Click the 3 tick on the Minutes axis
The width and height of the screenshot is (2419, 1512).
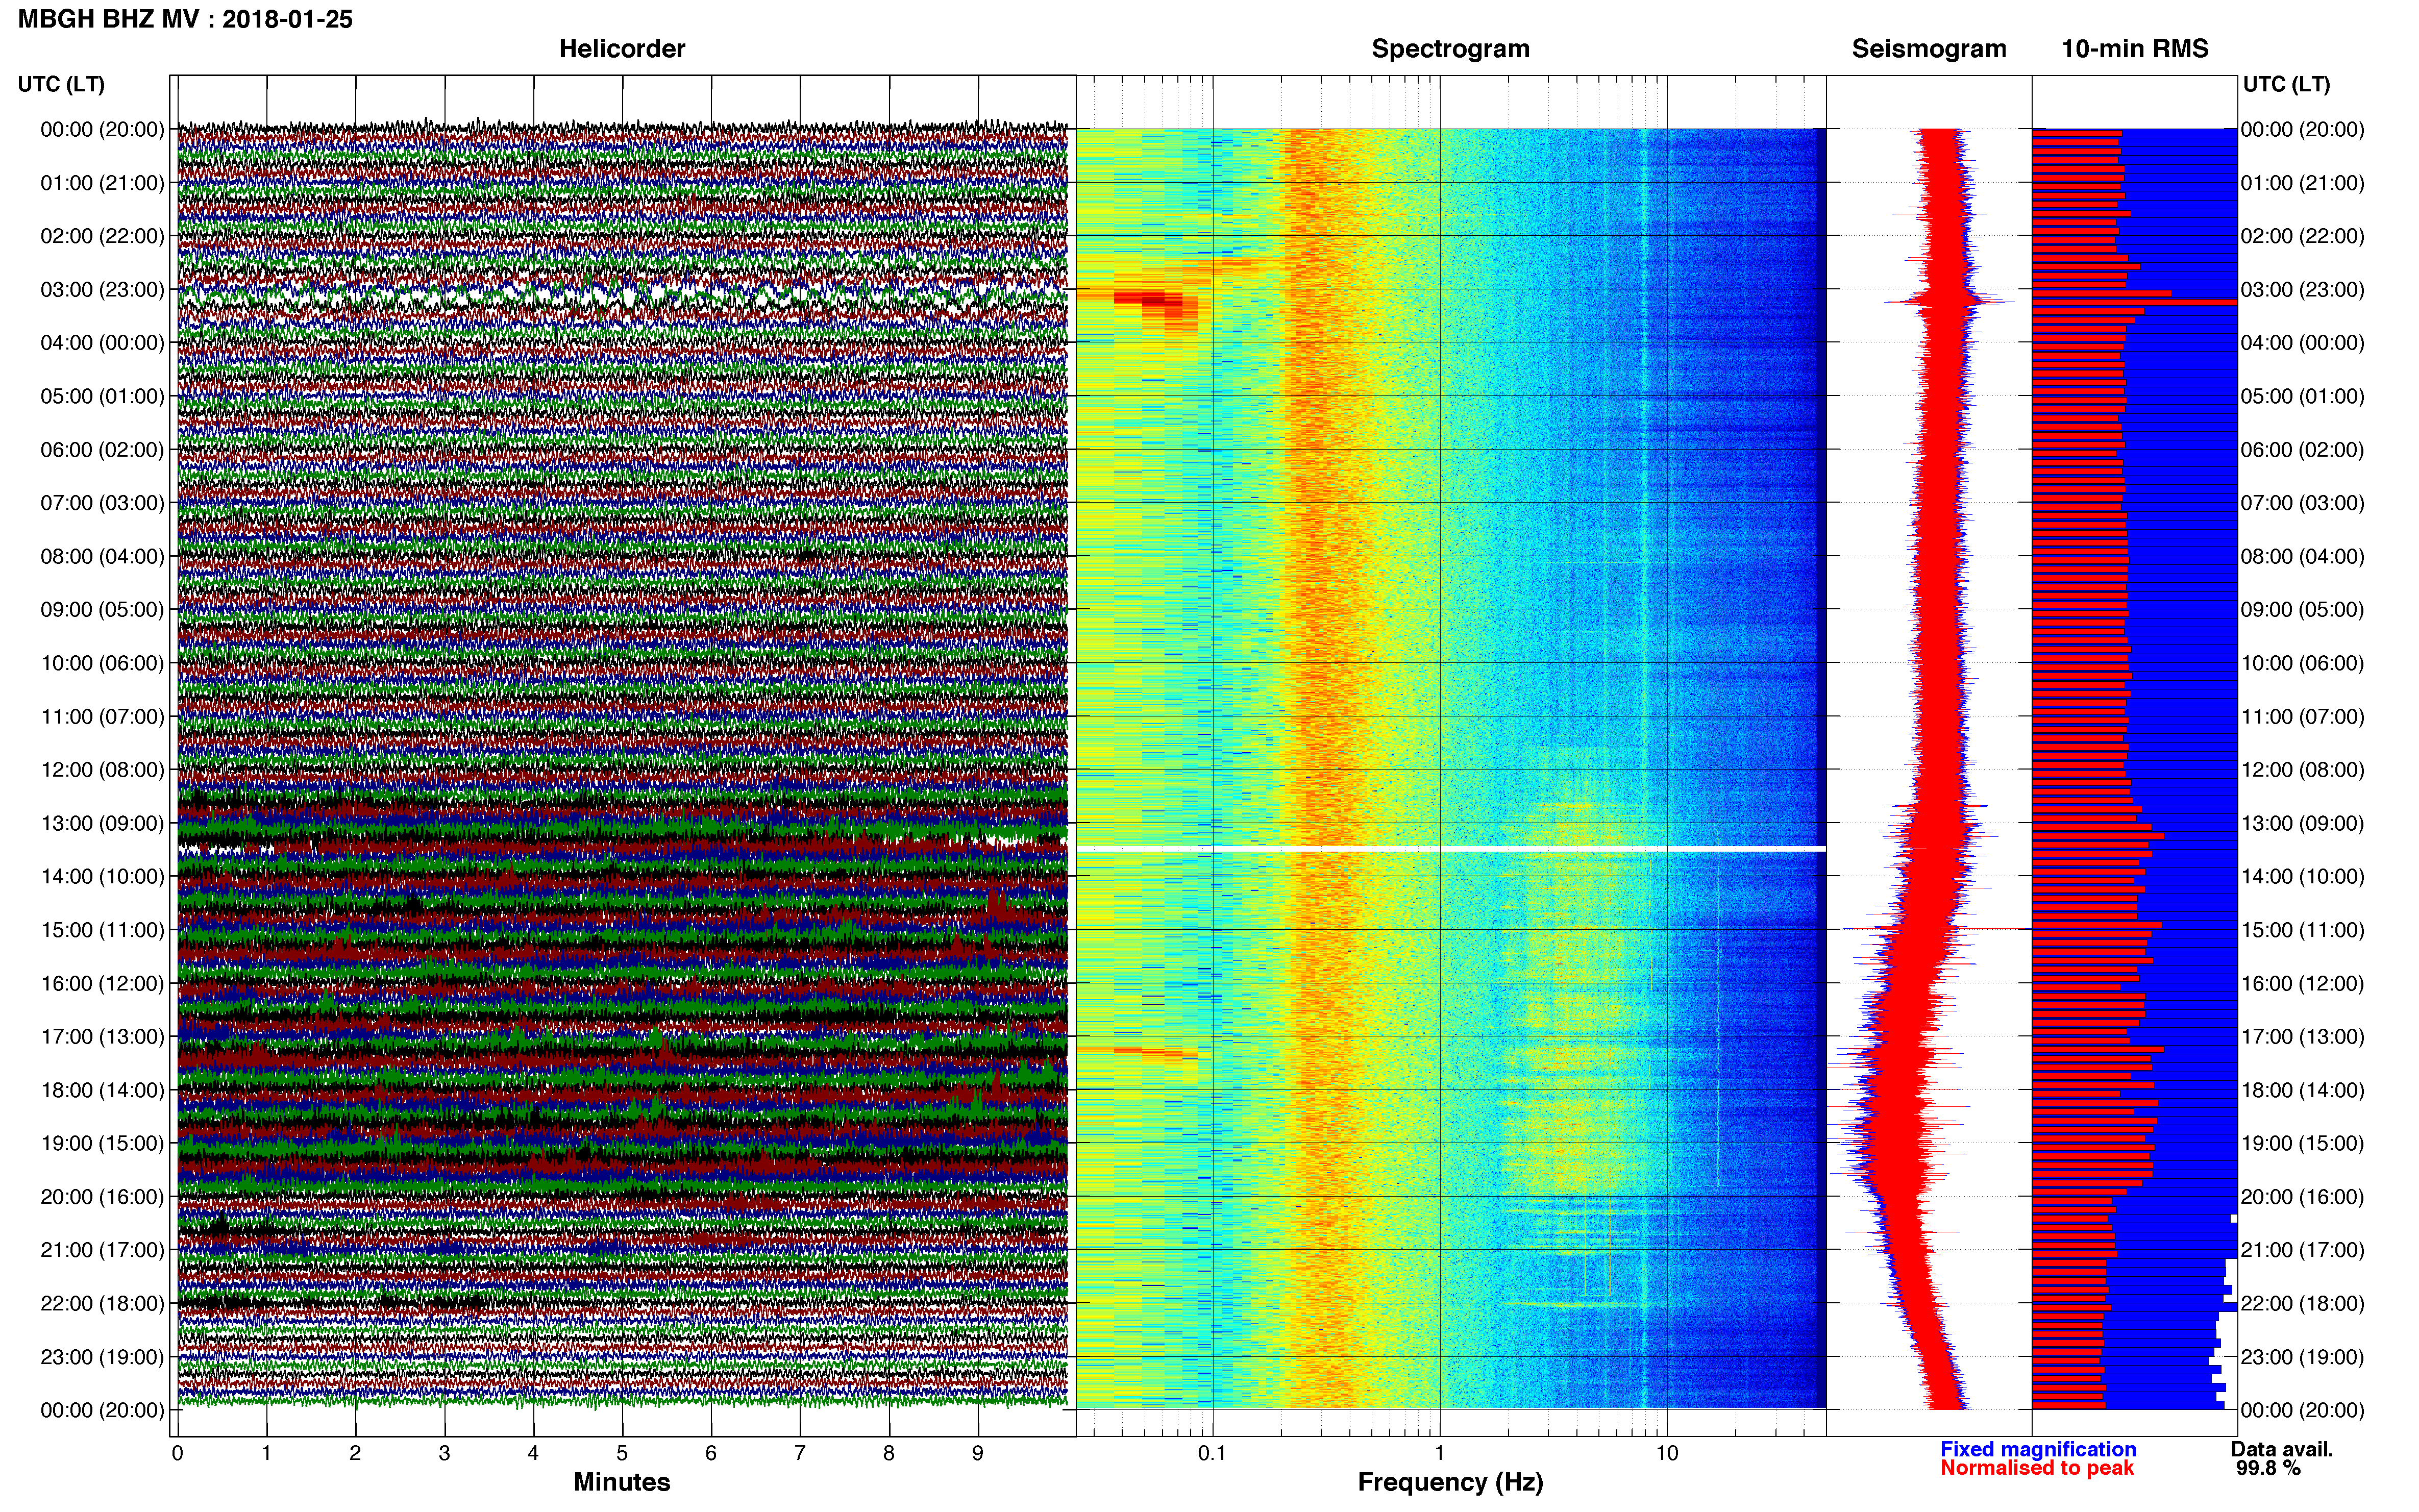[444, 1454]
